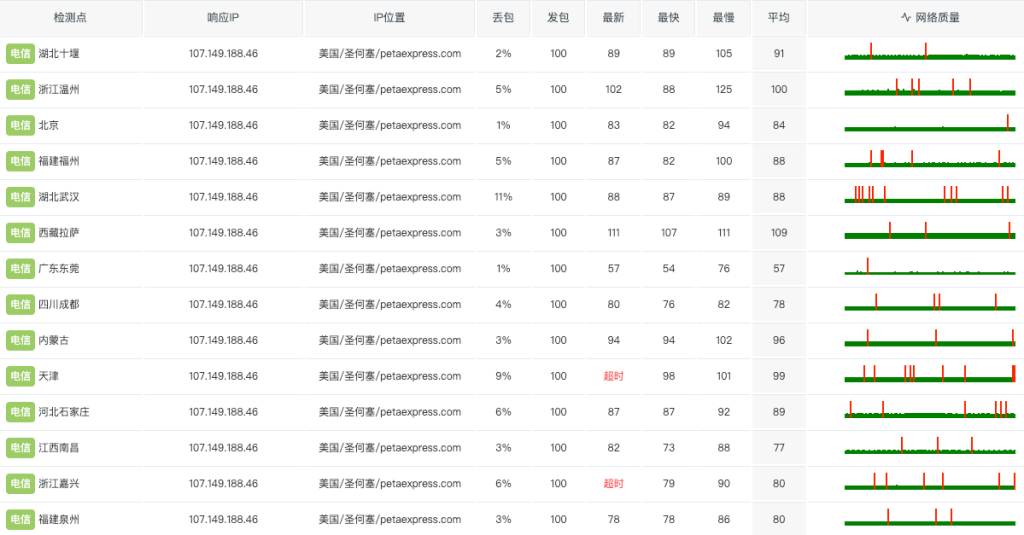Click the 电信 badge for 湖北十堰
1024x535 pixels.
20,54
